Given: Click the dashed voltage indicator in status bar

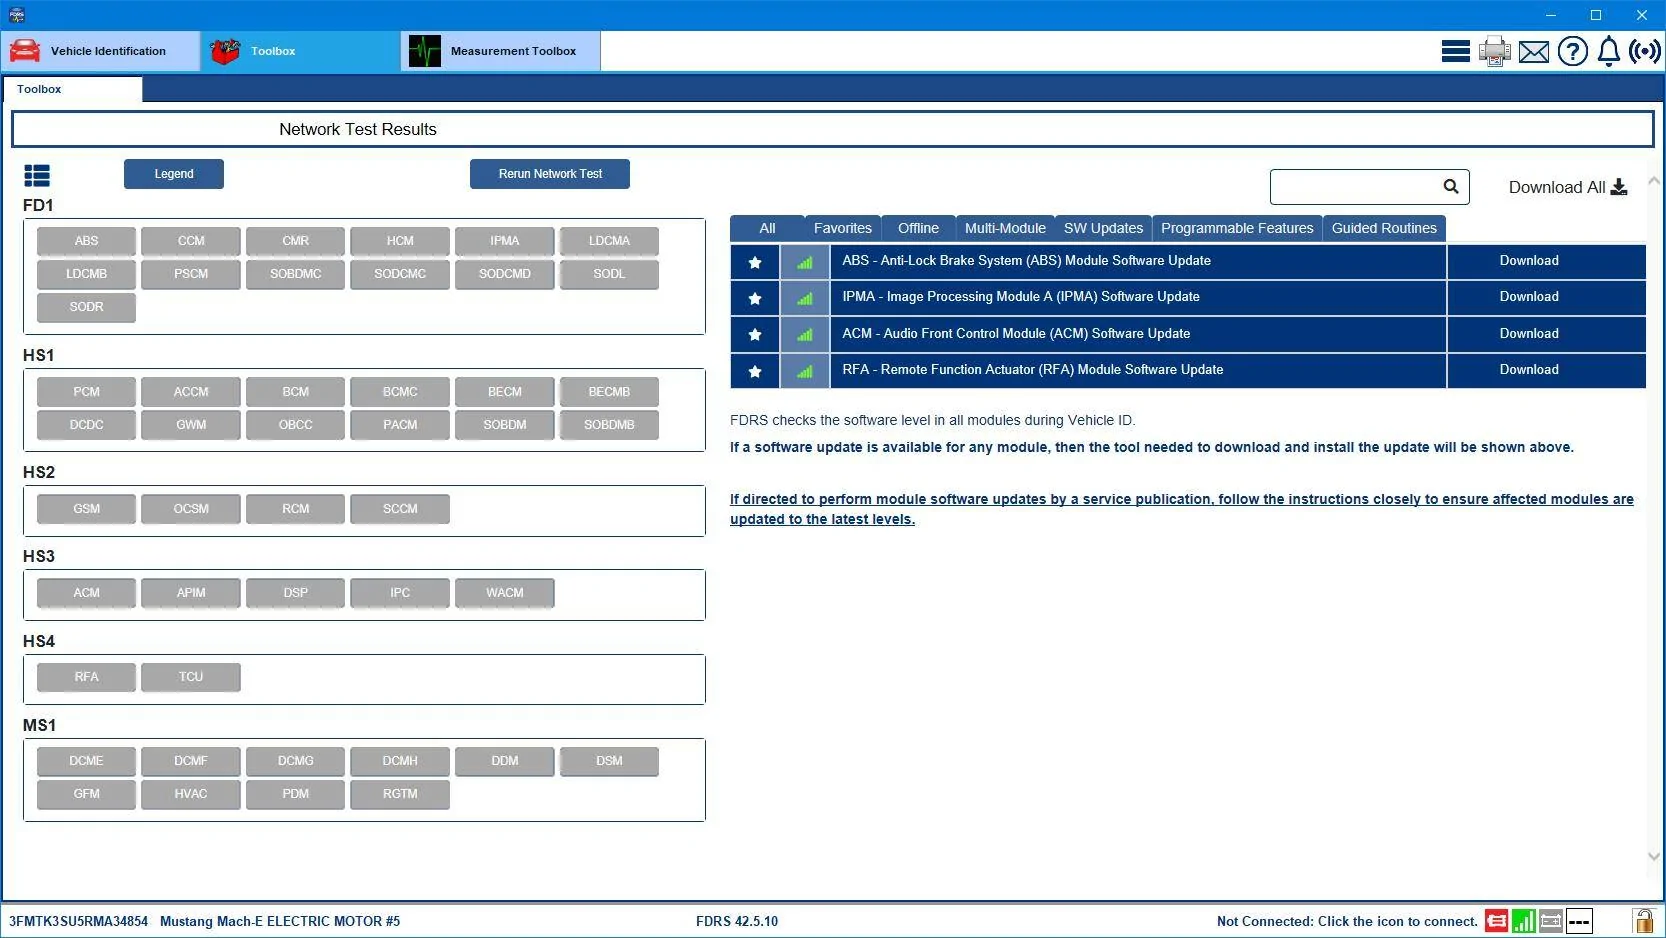Looking at the screenshot, I should click(1579, 921).
